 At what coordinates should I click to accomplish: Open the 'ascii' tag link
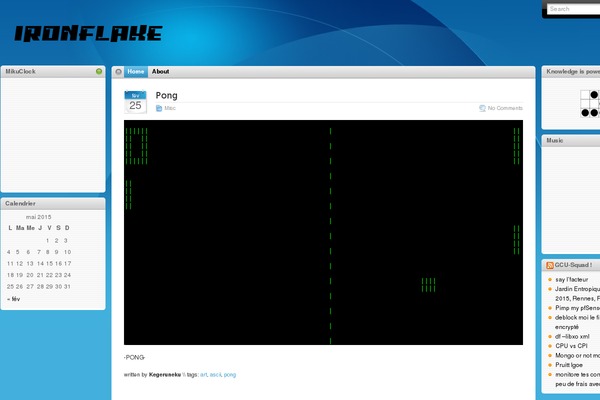pyautogui.click(x=215, y=375)
